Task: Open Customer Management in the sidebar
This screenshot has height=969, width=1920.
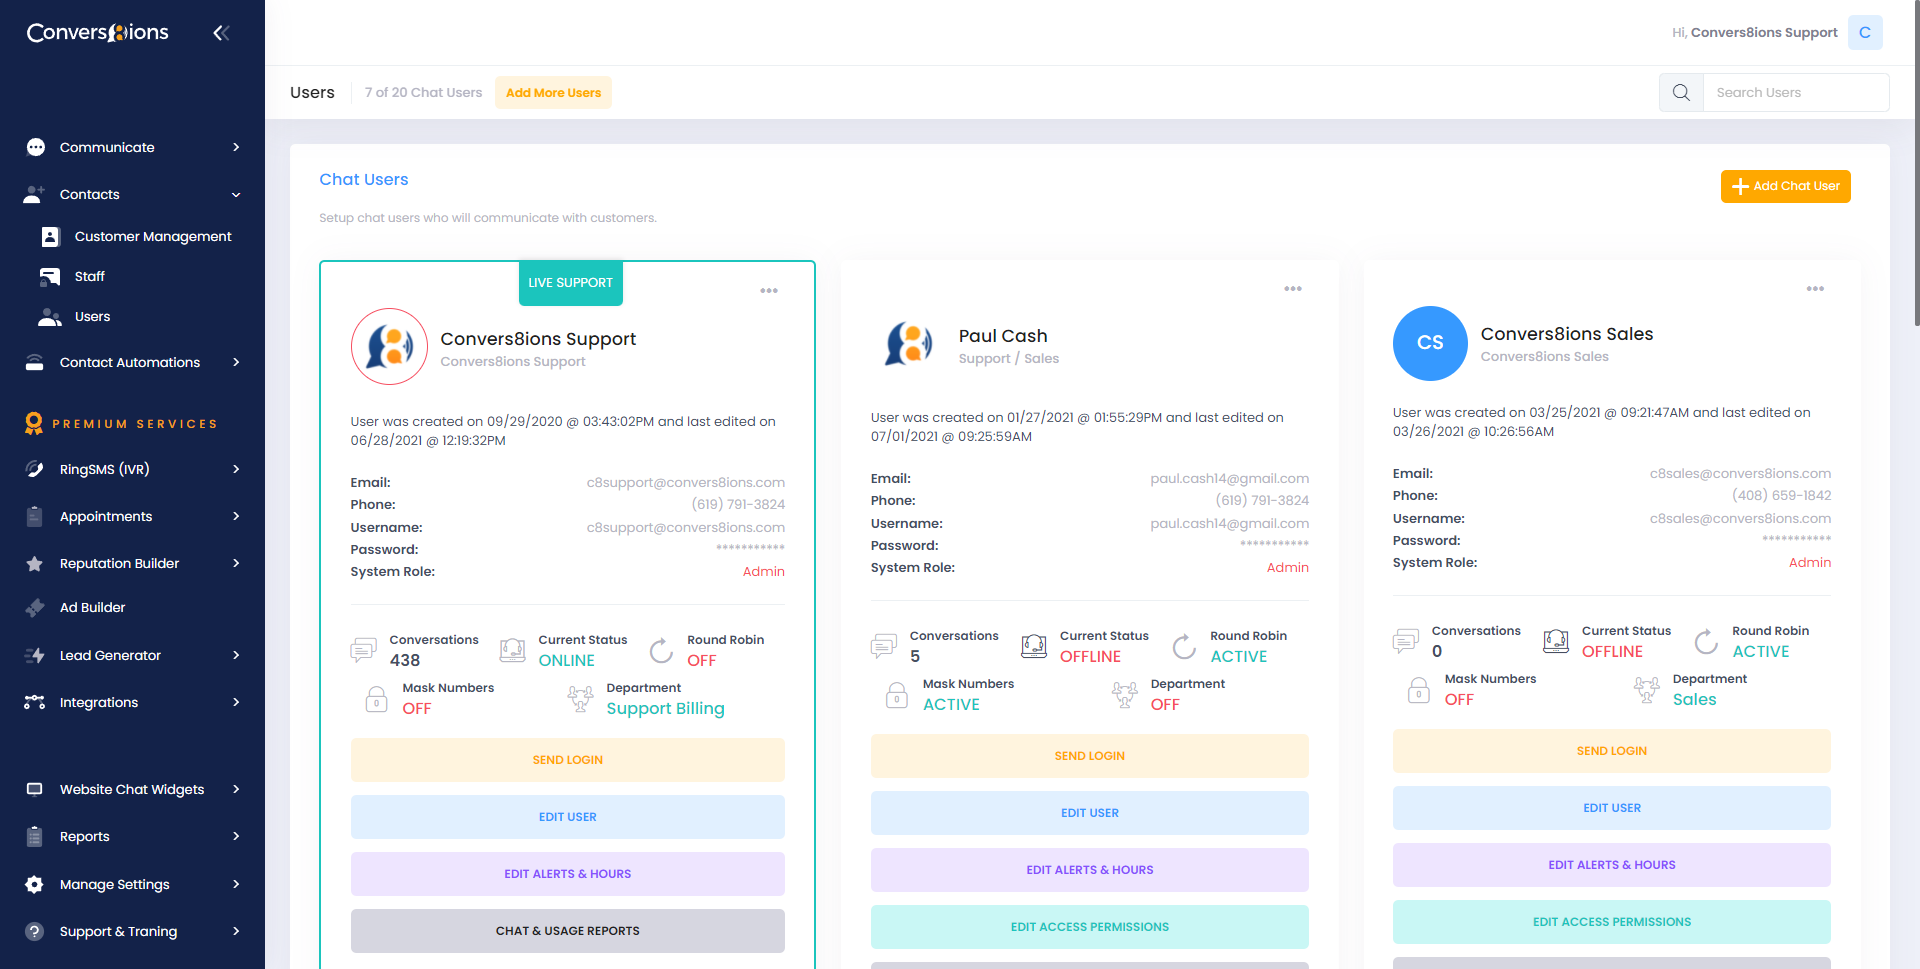Action: pyautogui.click(x=152, y=237)
